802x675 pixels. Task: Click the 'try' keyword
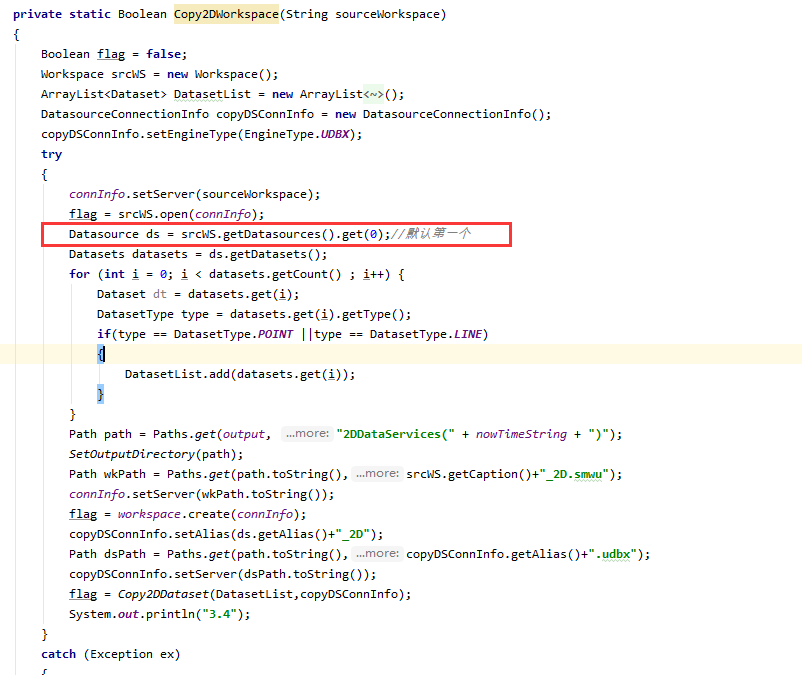click(52, 154)
